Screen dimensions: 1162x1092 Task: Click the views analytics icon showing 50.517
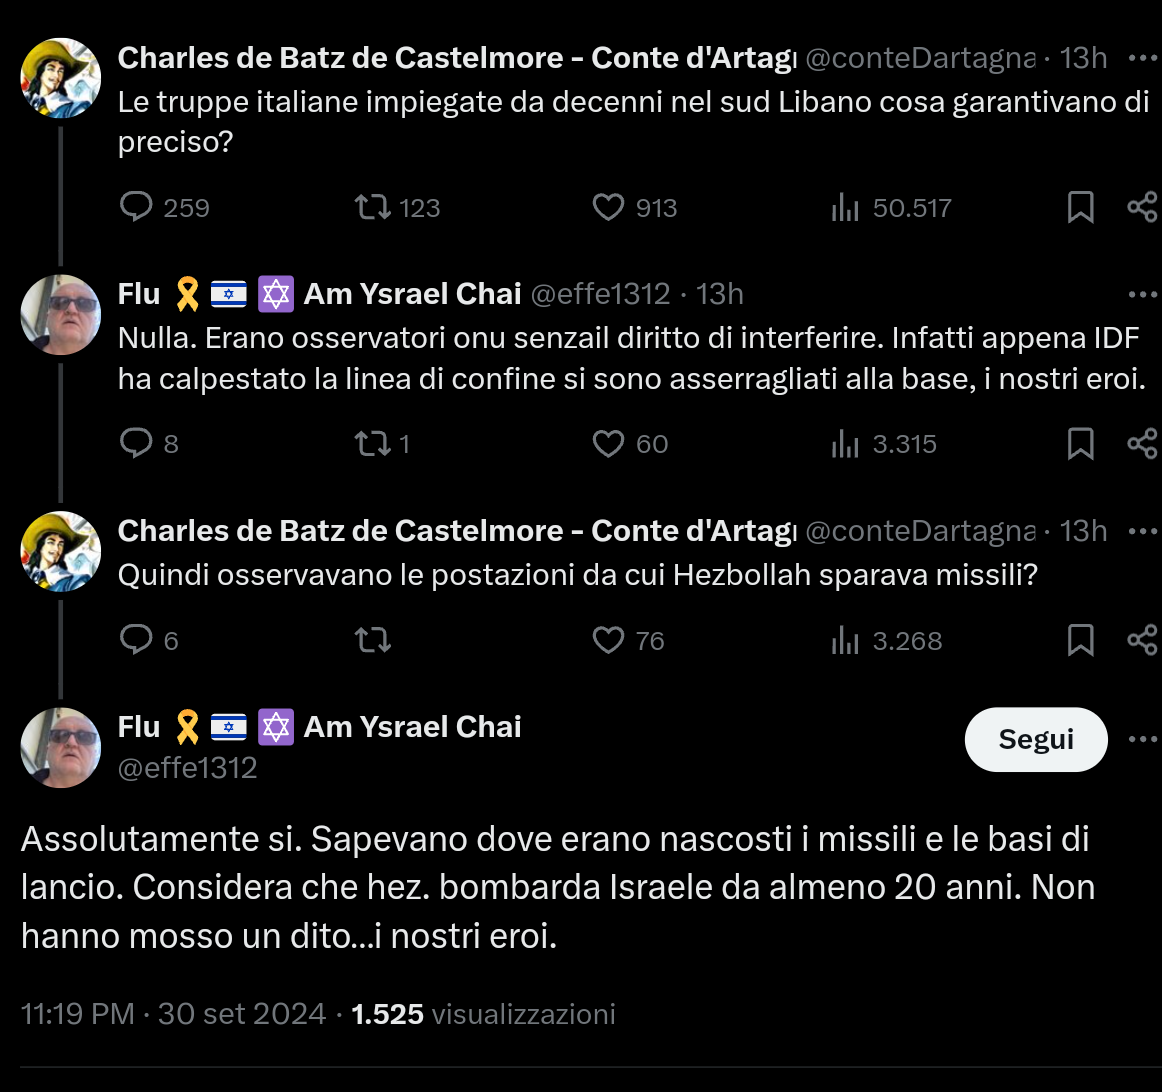847,207
